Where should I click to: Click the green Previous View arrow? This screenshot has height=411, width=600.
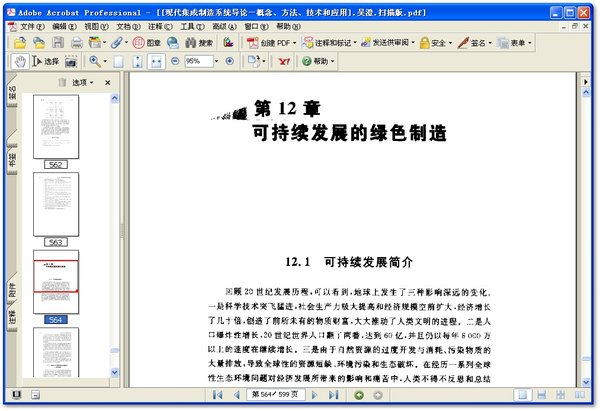click(359, 395)
